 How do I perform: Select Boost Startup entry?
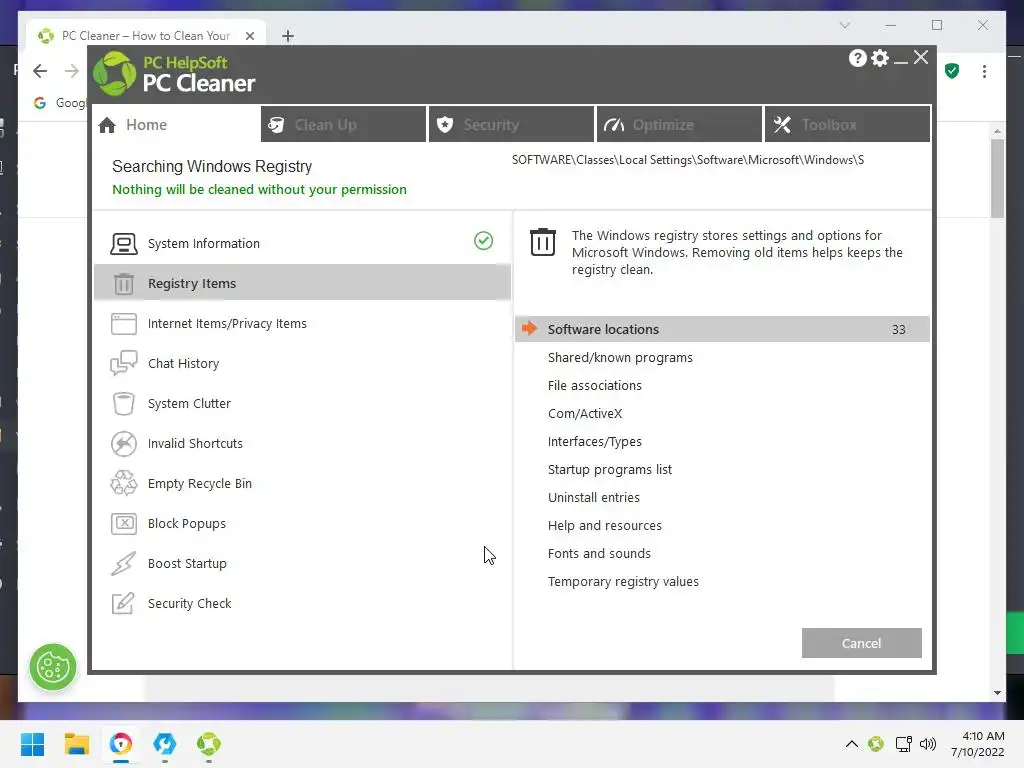[x=302, y=564]
